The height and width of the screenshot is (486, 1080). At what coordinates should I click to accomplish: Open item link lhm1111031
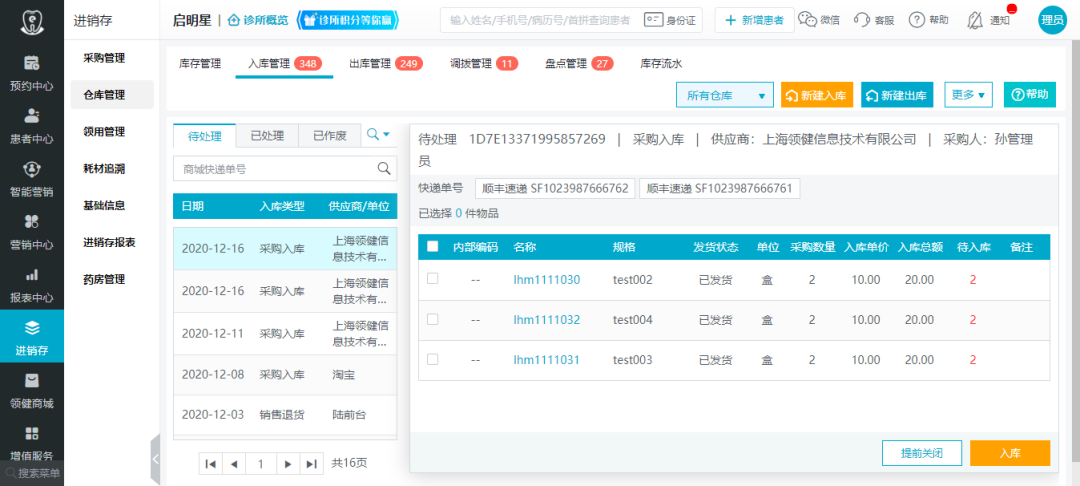pos(547,359)
